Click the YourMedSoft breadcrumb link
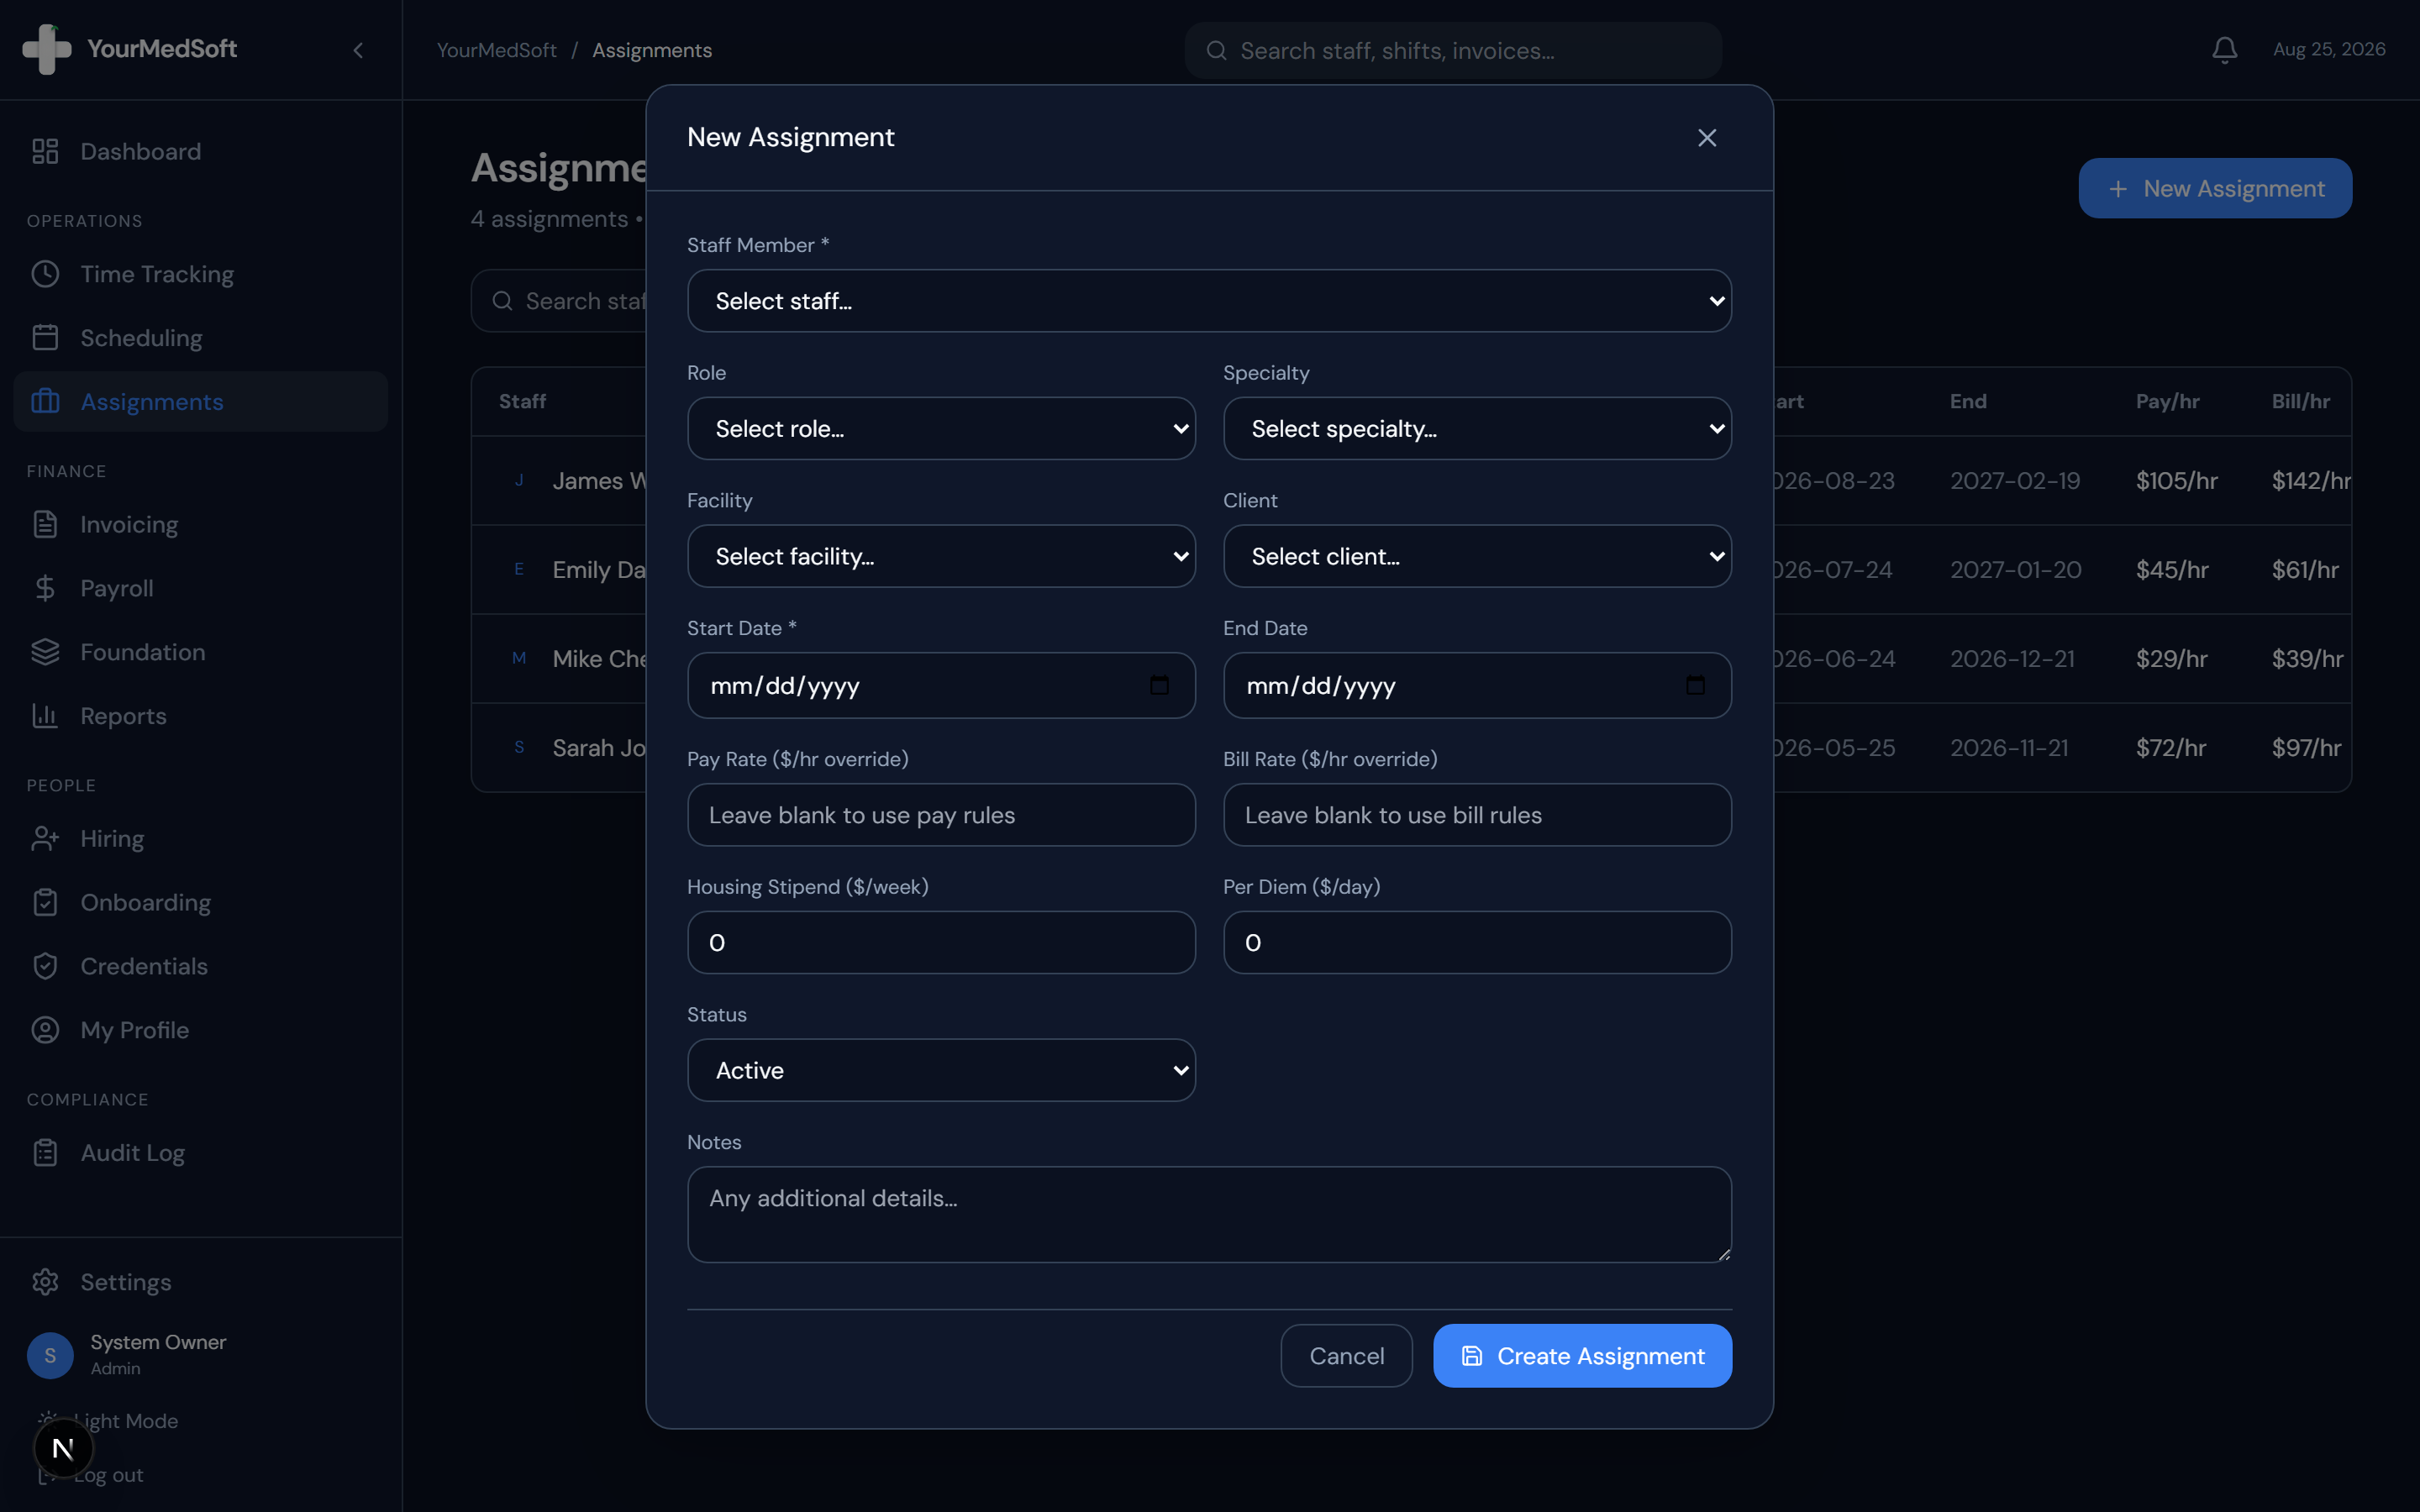The height and width of the screenshot is (1512, 2420). pos(496,50)
